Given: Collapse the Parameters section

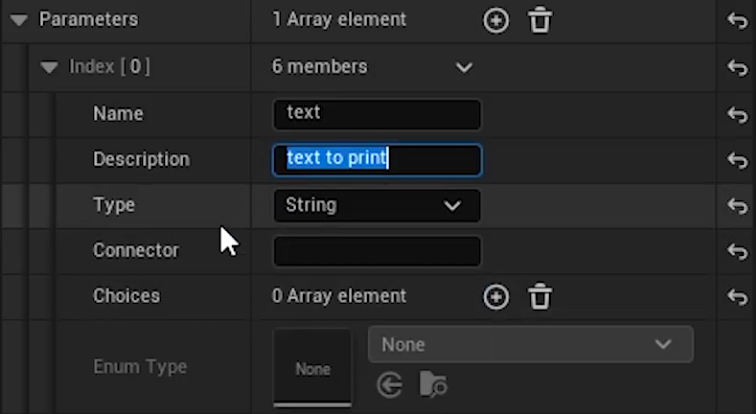Looking at the screenshot, I should pyautogui.click(x=19, y=20).
